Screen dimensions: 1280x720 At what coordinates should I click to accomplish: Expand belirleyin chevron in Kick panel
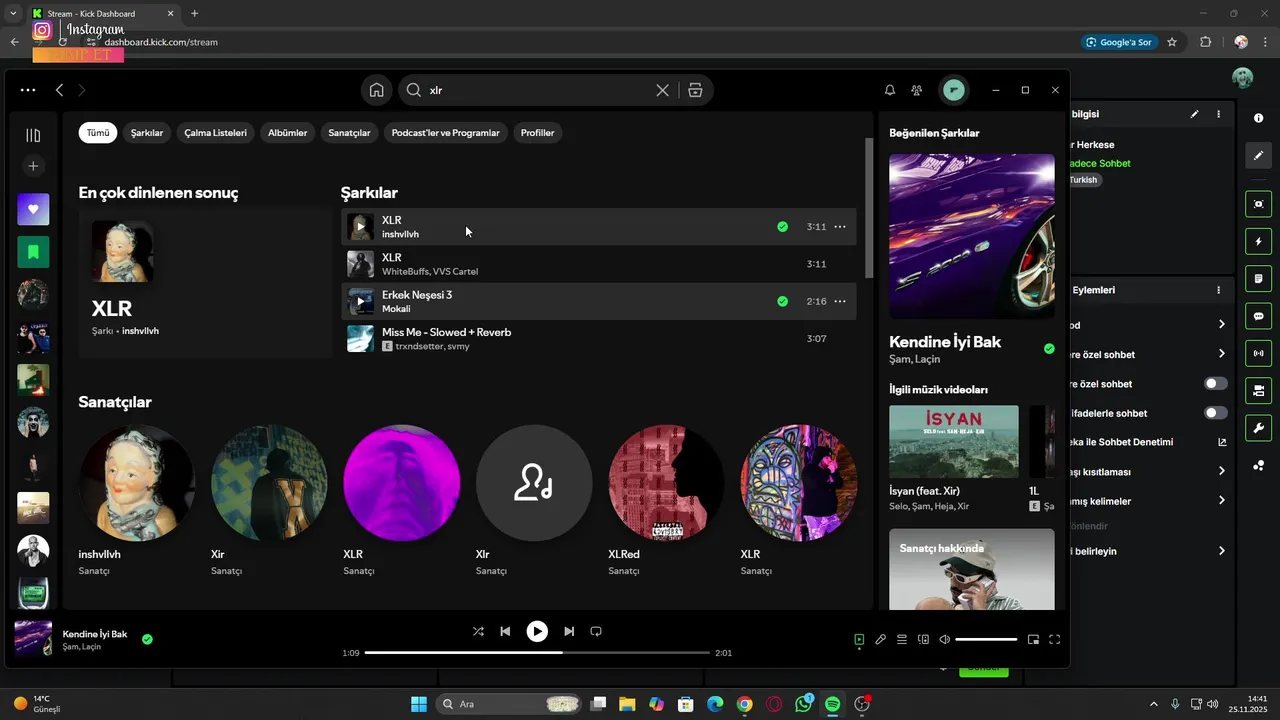coord(1221,551)
